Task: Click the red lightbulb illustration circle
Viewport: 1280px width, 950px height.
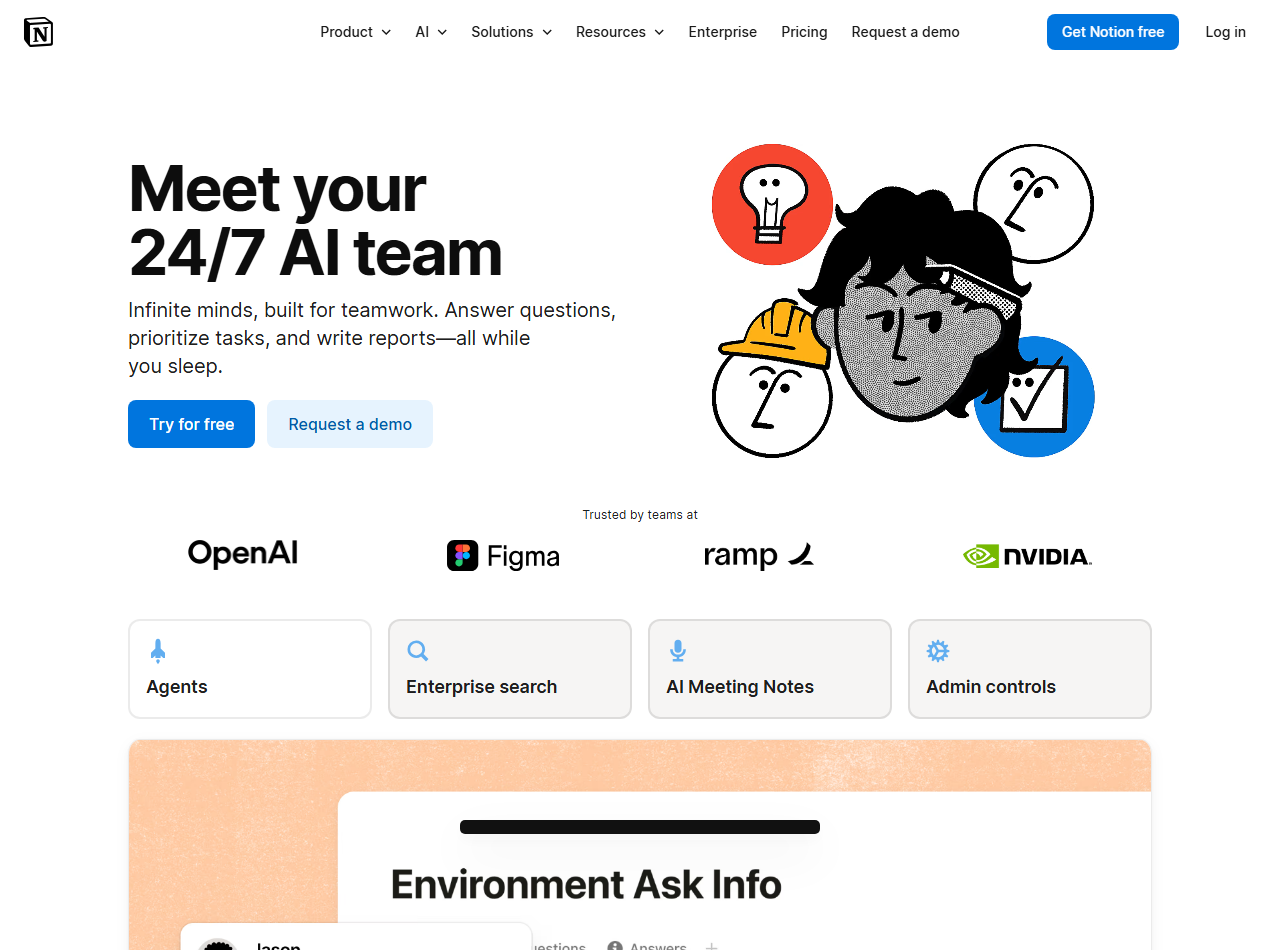Action: 772,204
